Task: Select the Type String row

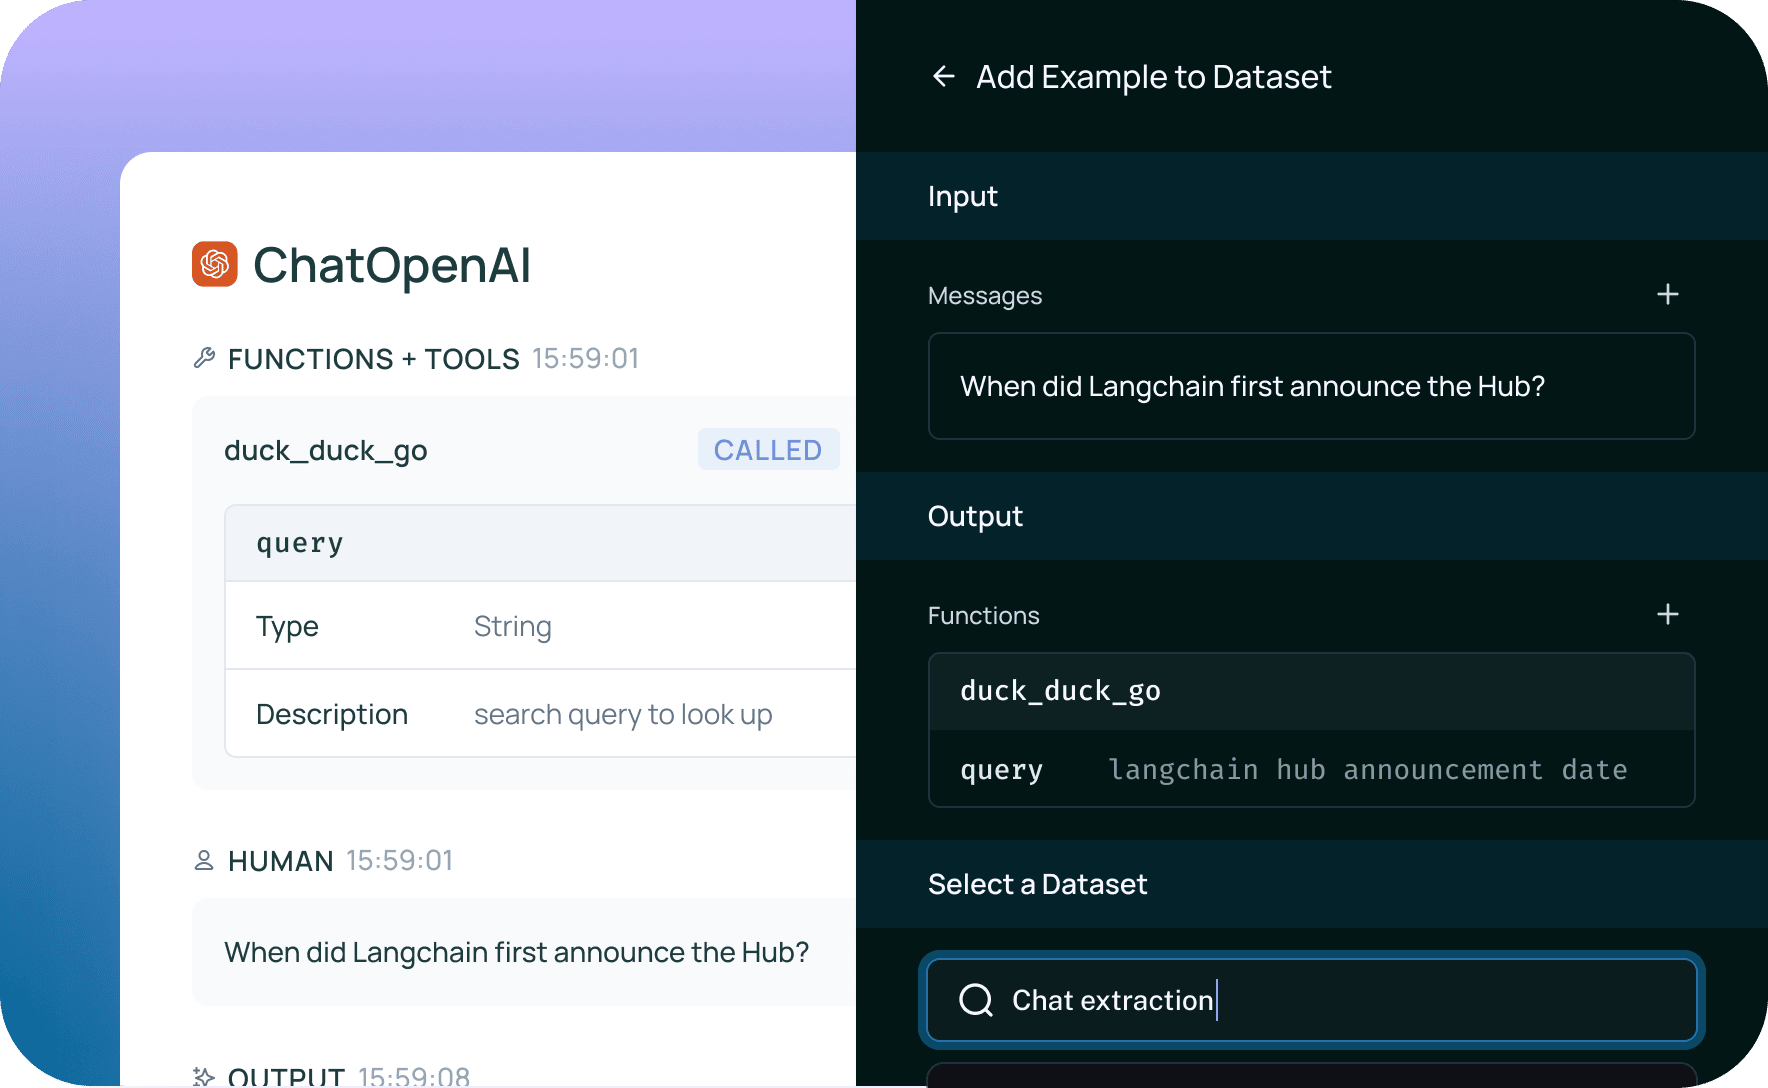Action: (x=540, y=626)
